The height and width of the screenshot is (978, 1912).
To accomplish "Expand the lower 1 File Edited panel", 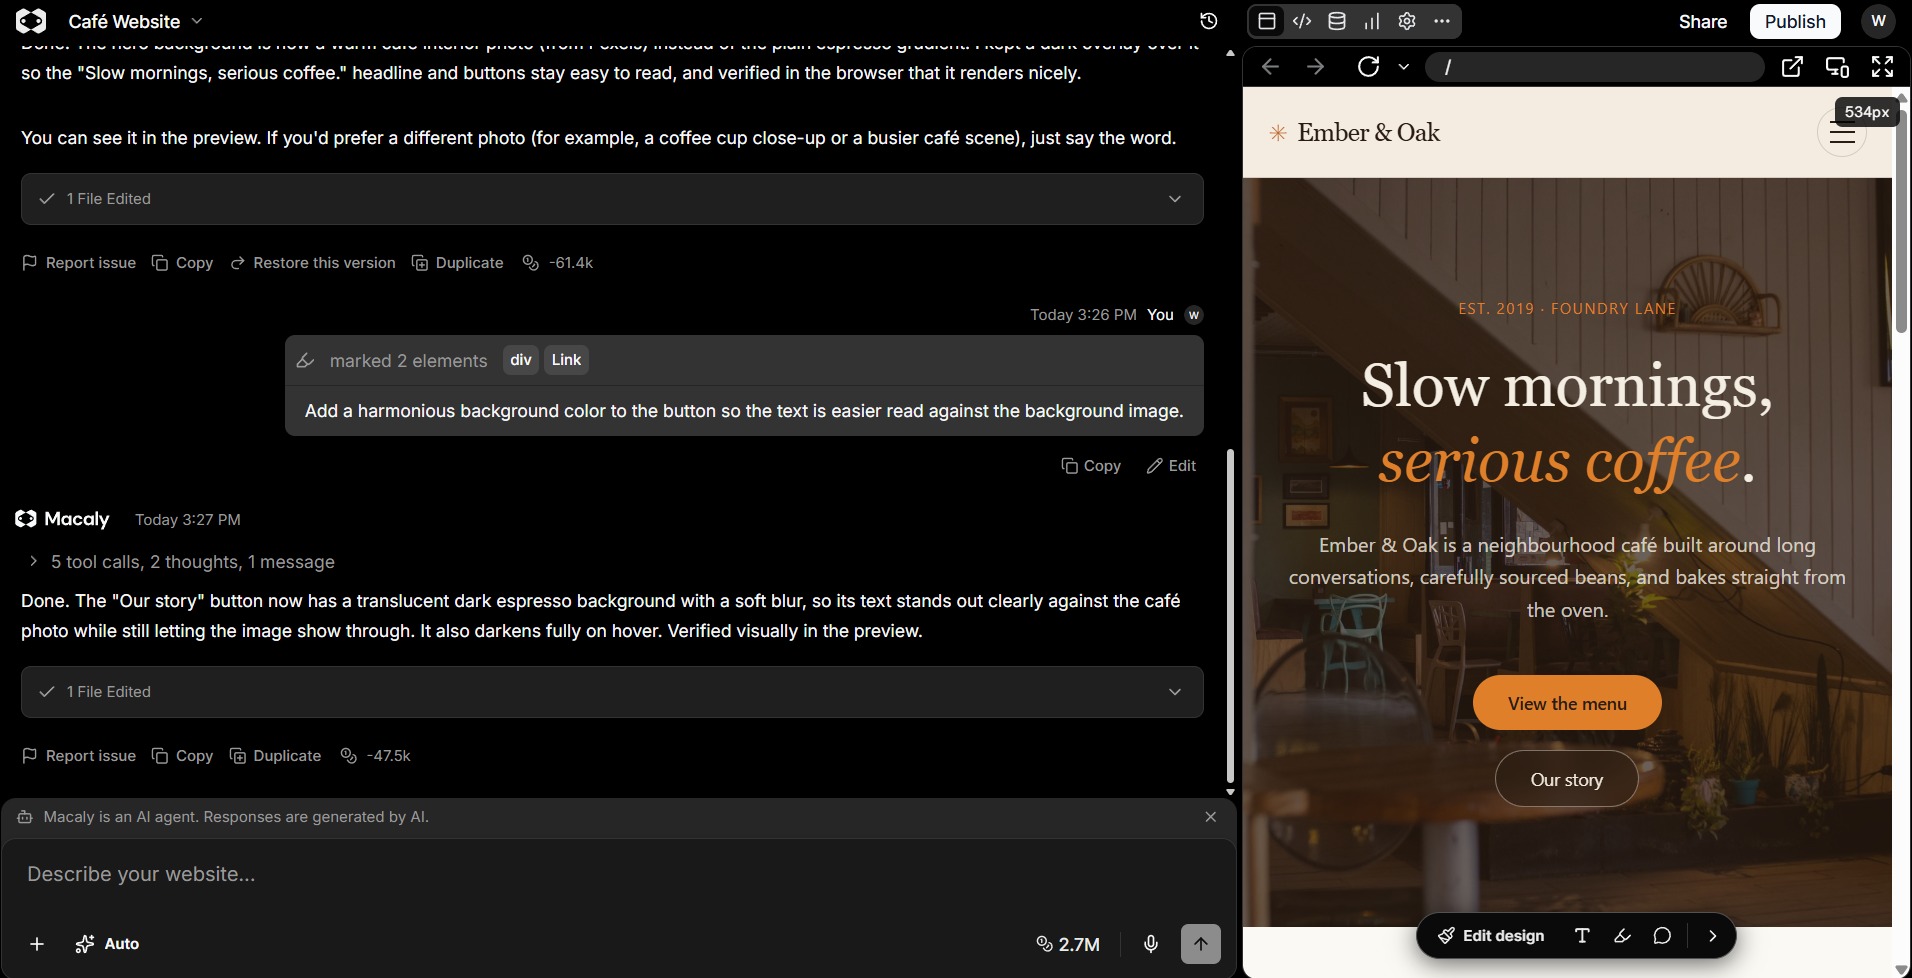I will 612,692.
